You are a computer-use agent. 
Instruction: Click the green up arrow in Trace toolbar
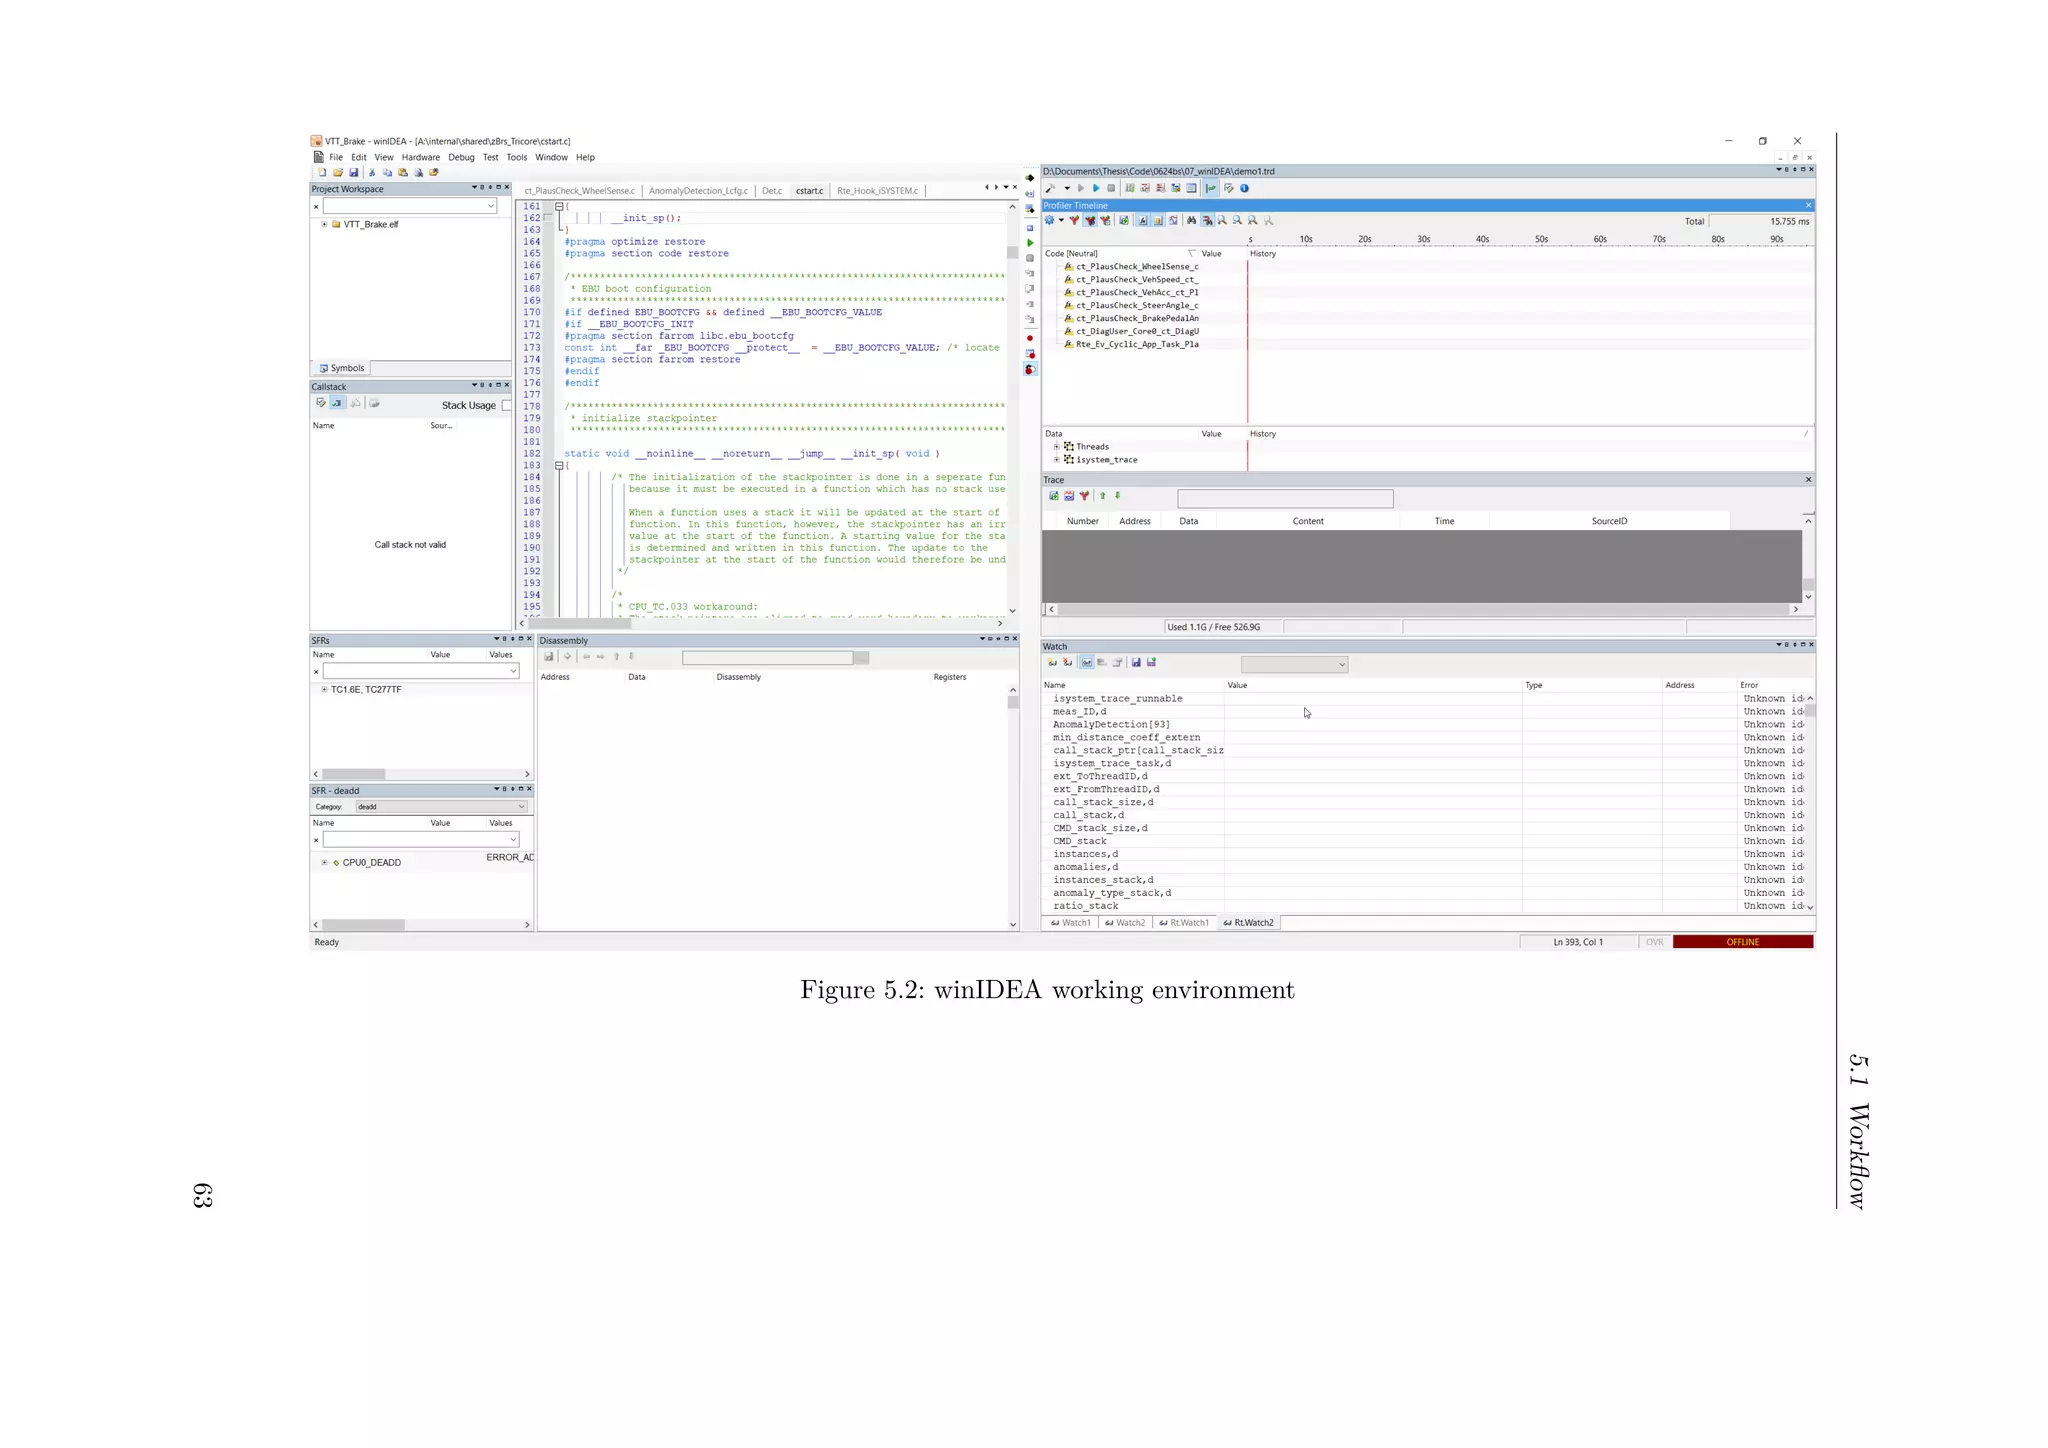[x=1103, y=496]
